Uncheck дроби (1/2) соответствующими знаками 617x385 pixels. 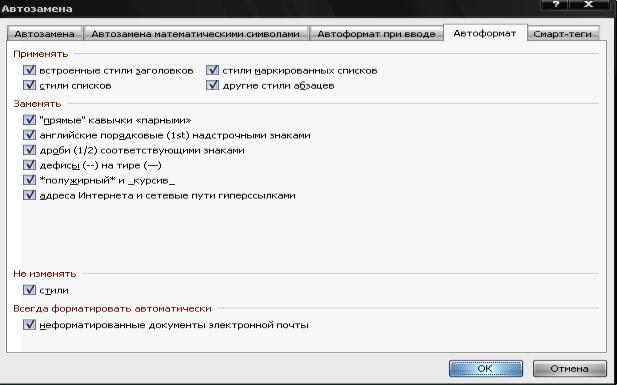tap(30, 150)
